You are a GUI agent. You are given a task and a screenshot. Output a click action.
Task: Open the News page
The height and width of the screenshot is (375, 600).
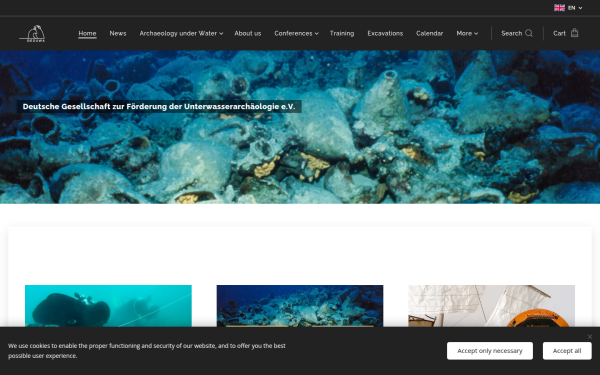[x=118, y=33]
